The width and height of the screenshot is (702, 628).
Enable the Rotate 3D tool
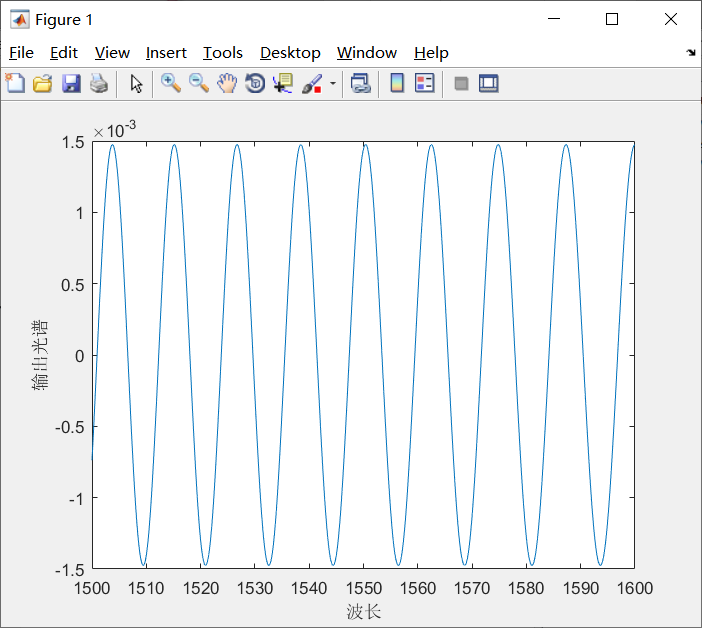coord(255,84)
